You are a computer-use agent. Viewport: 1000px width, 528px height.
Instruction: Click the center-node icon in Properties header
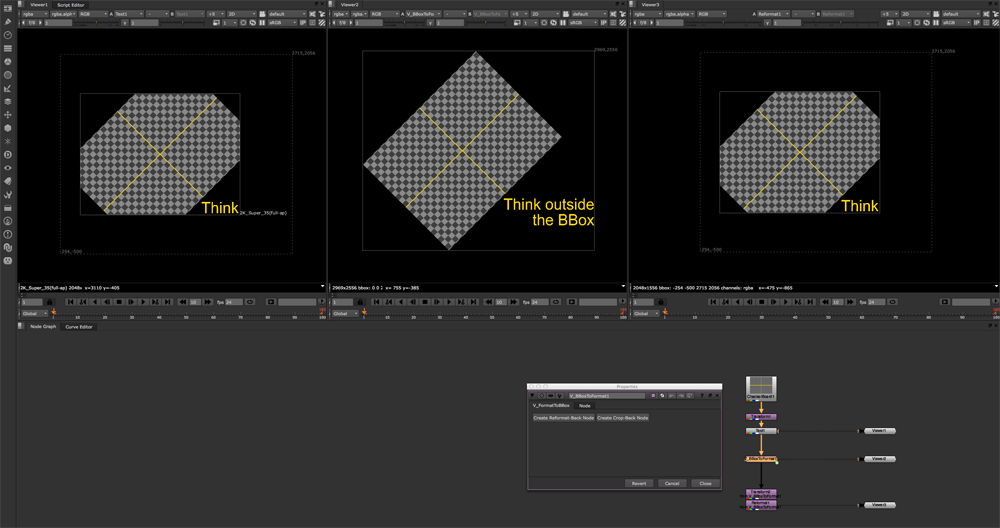point(541,395)
